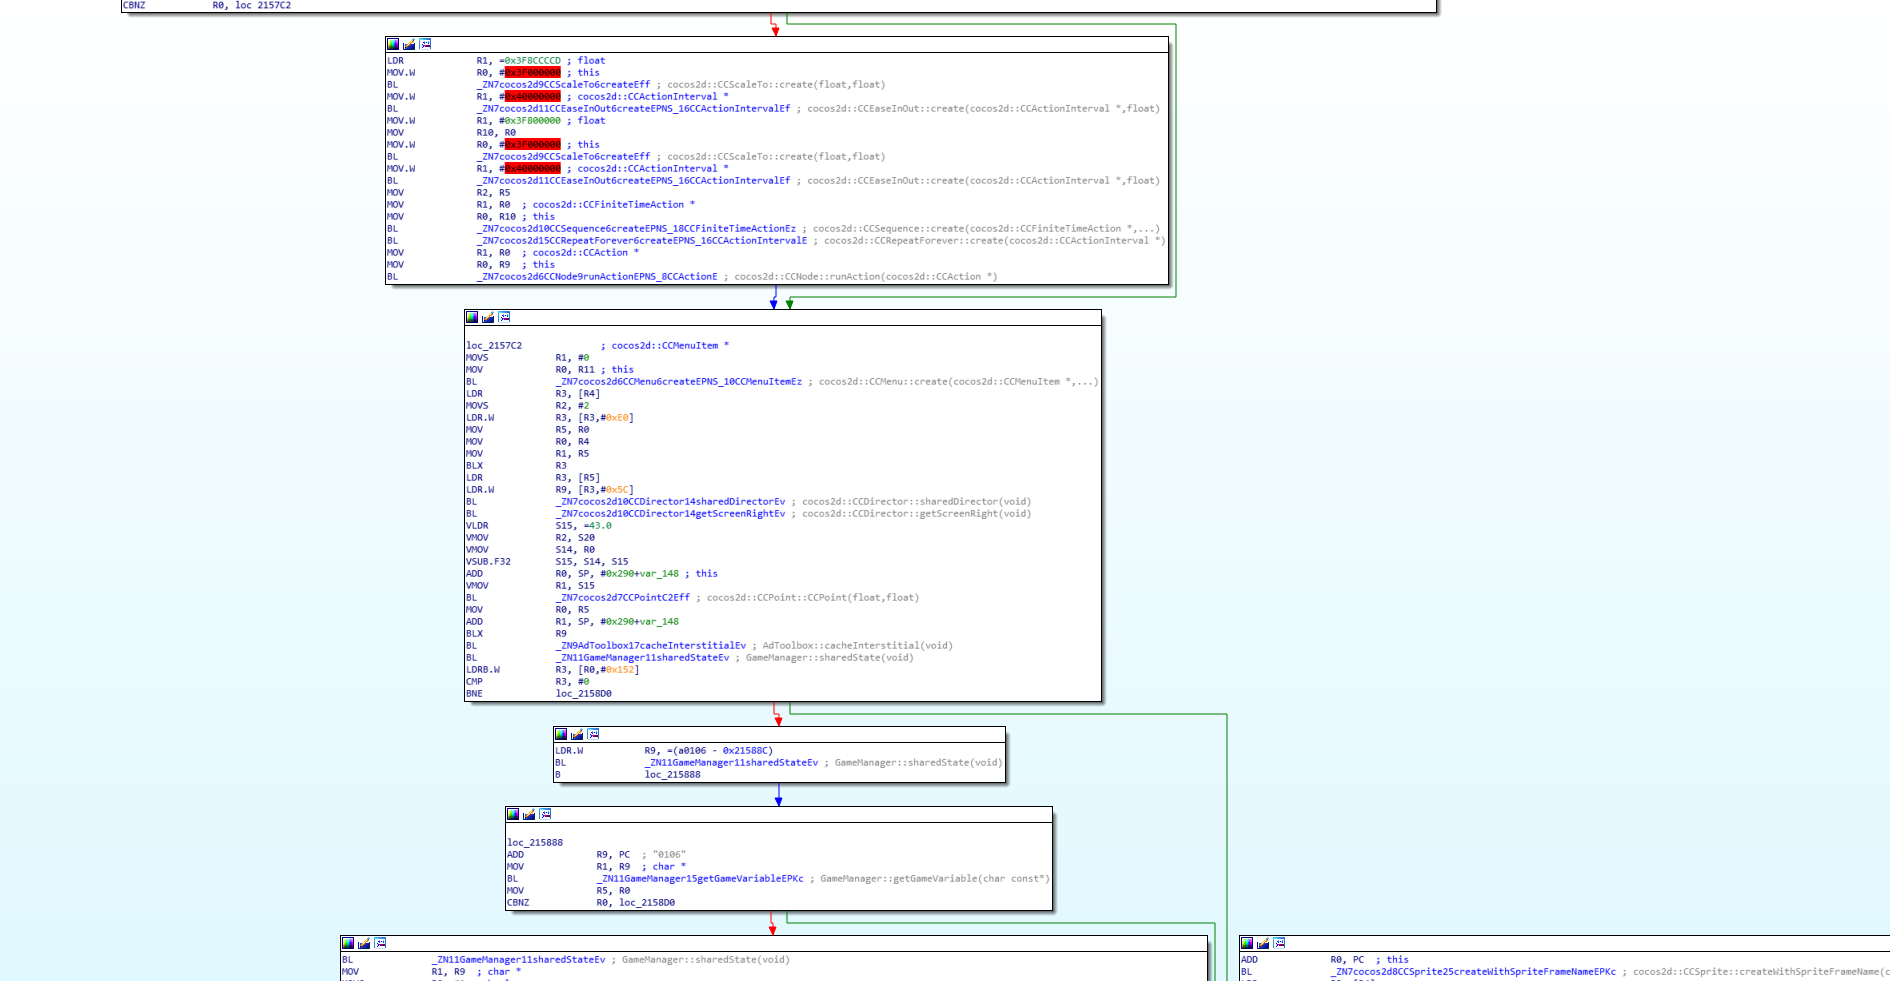This screenshot has width=1890, height=981.
Task: Click the pencil icon on the bottom-left sharedState node
Action: [x=364, y=943]
